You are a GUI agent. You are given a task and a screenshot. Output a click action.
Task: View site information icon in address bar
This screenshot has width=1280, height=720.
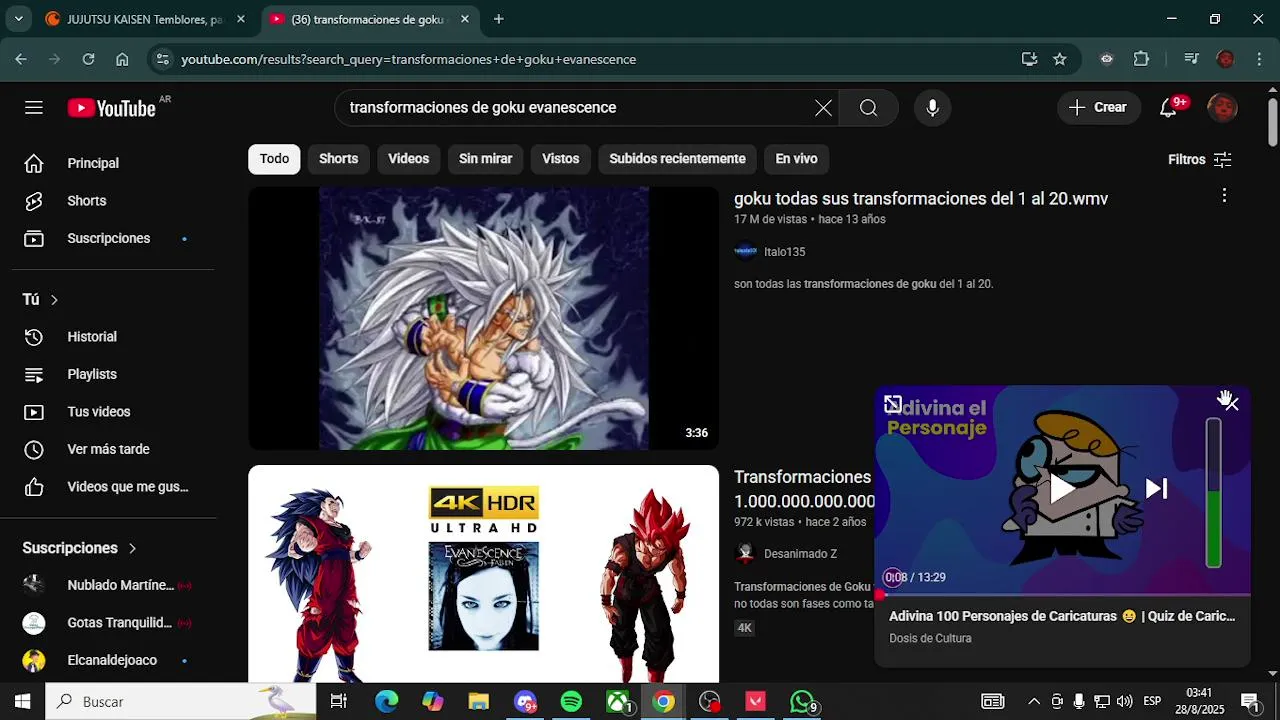164,59
